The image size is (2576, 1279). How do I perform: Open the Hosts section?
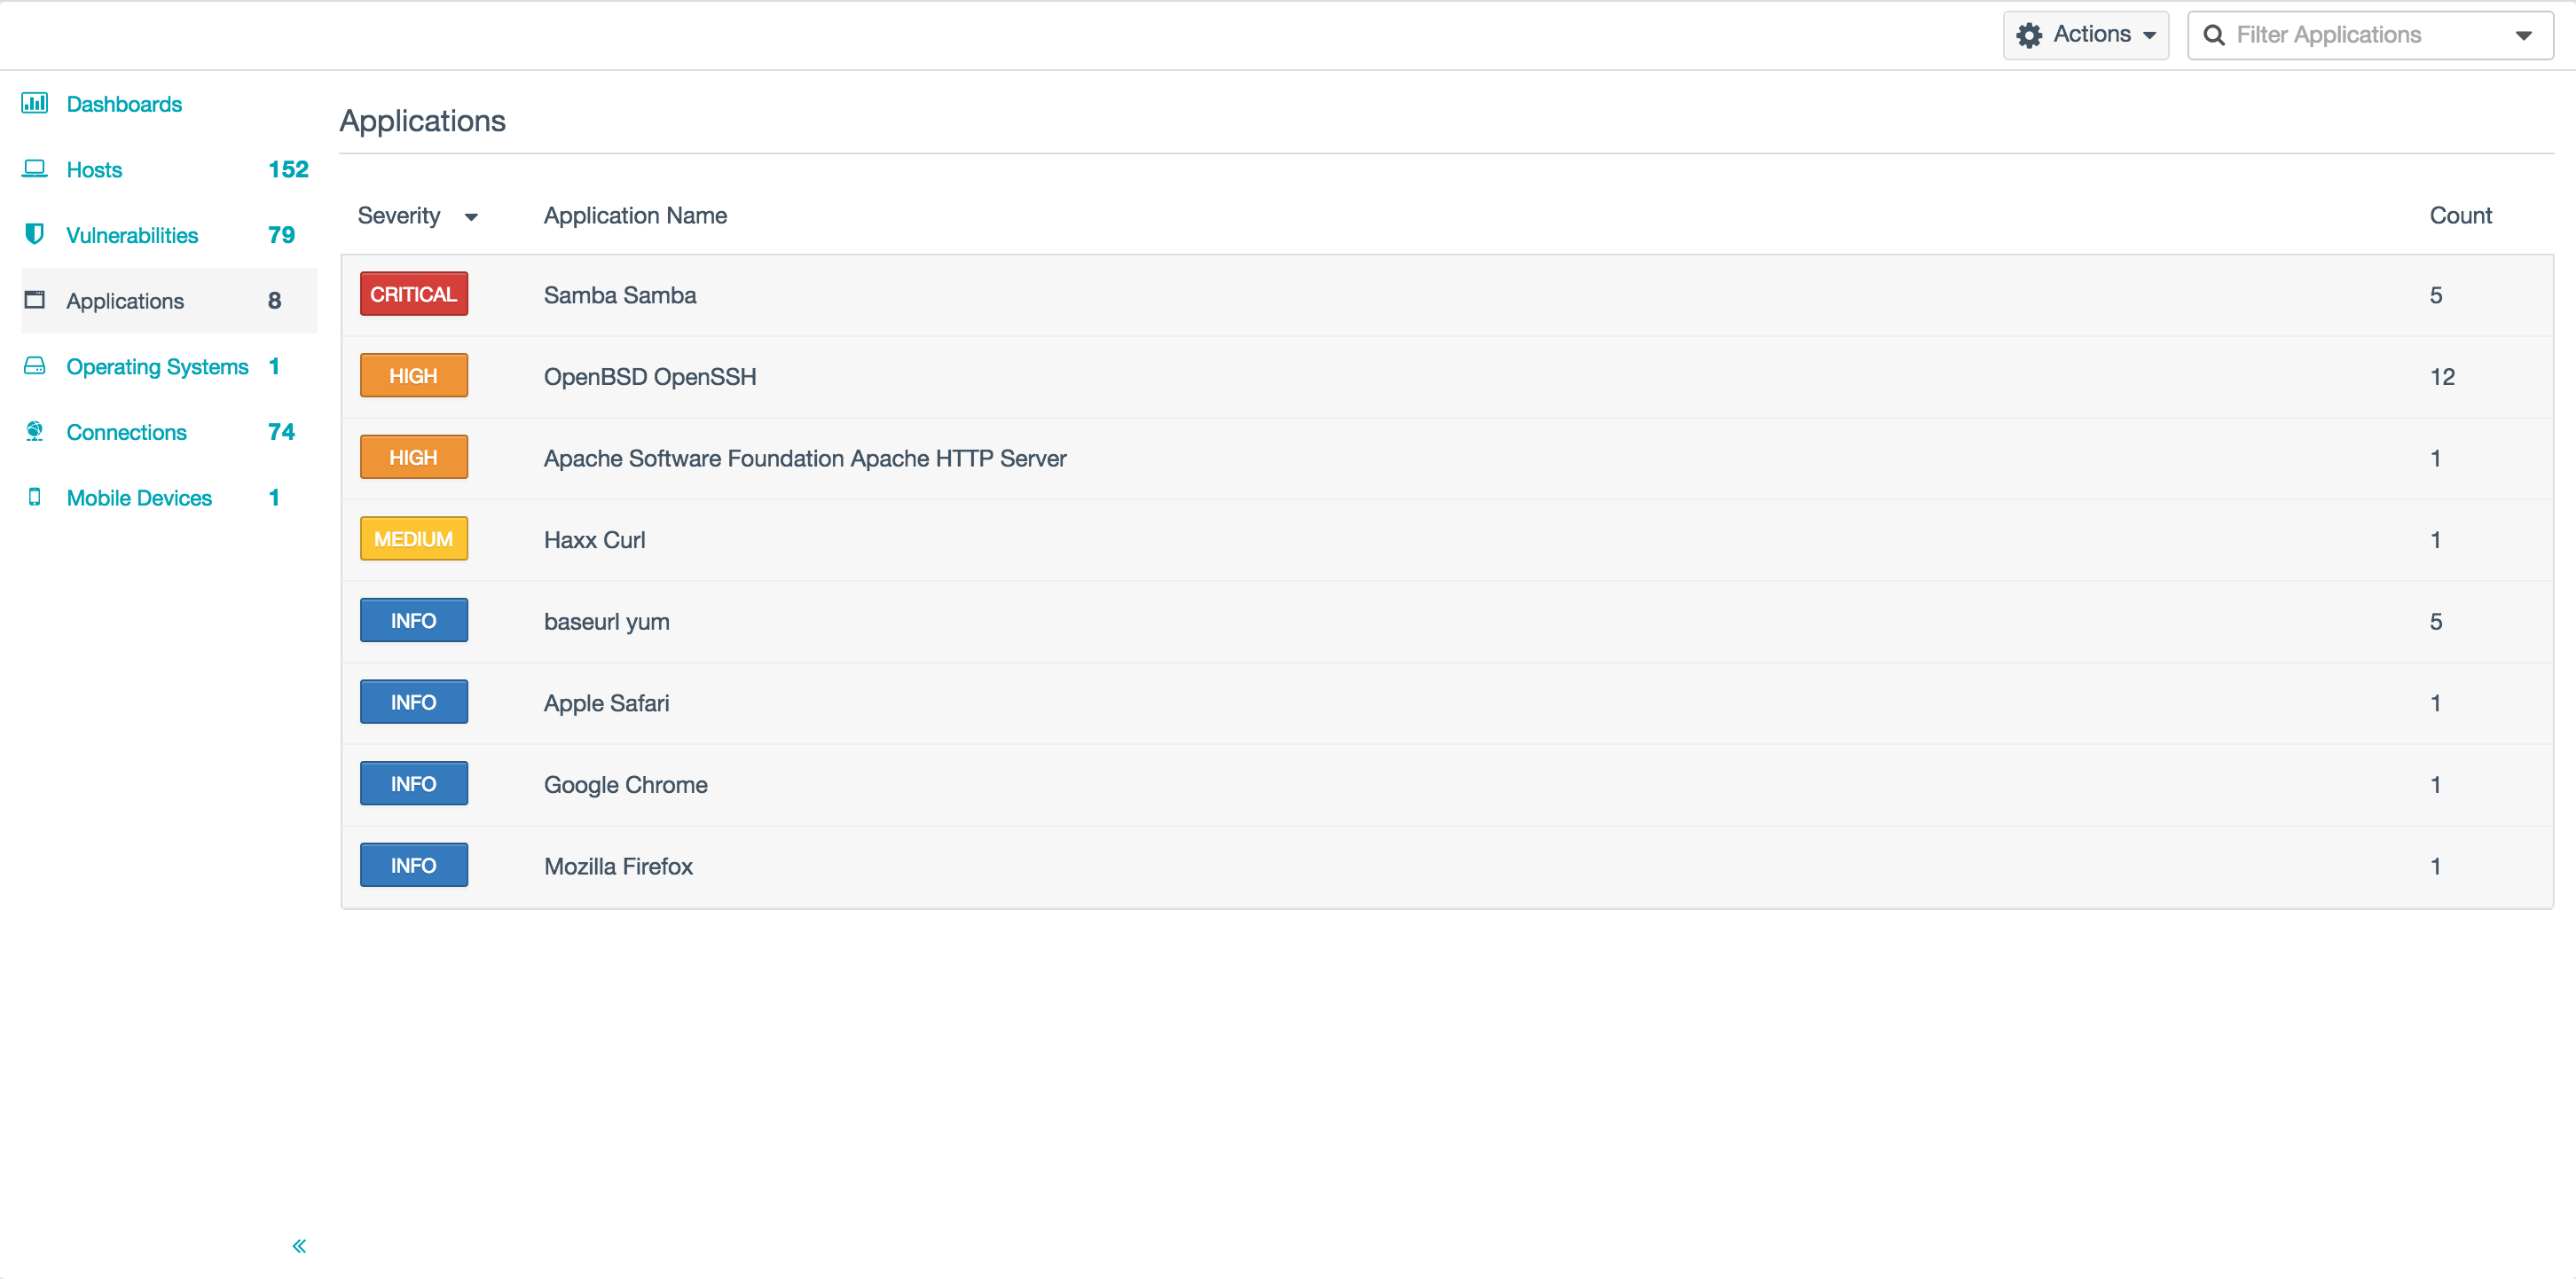click(94, 170)
